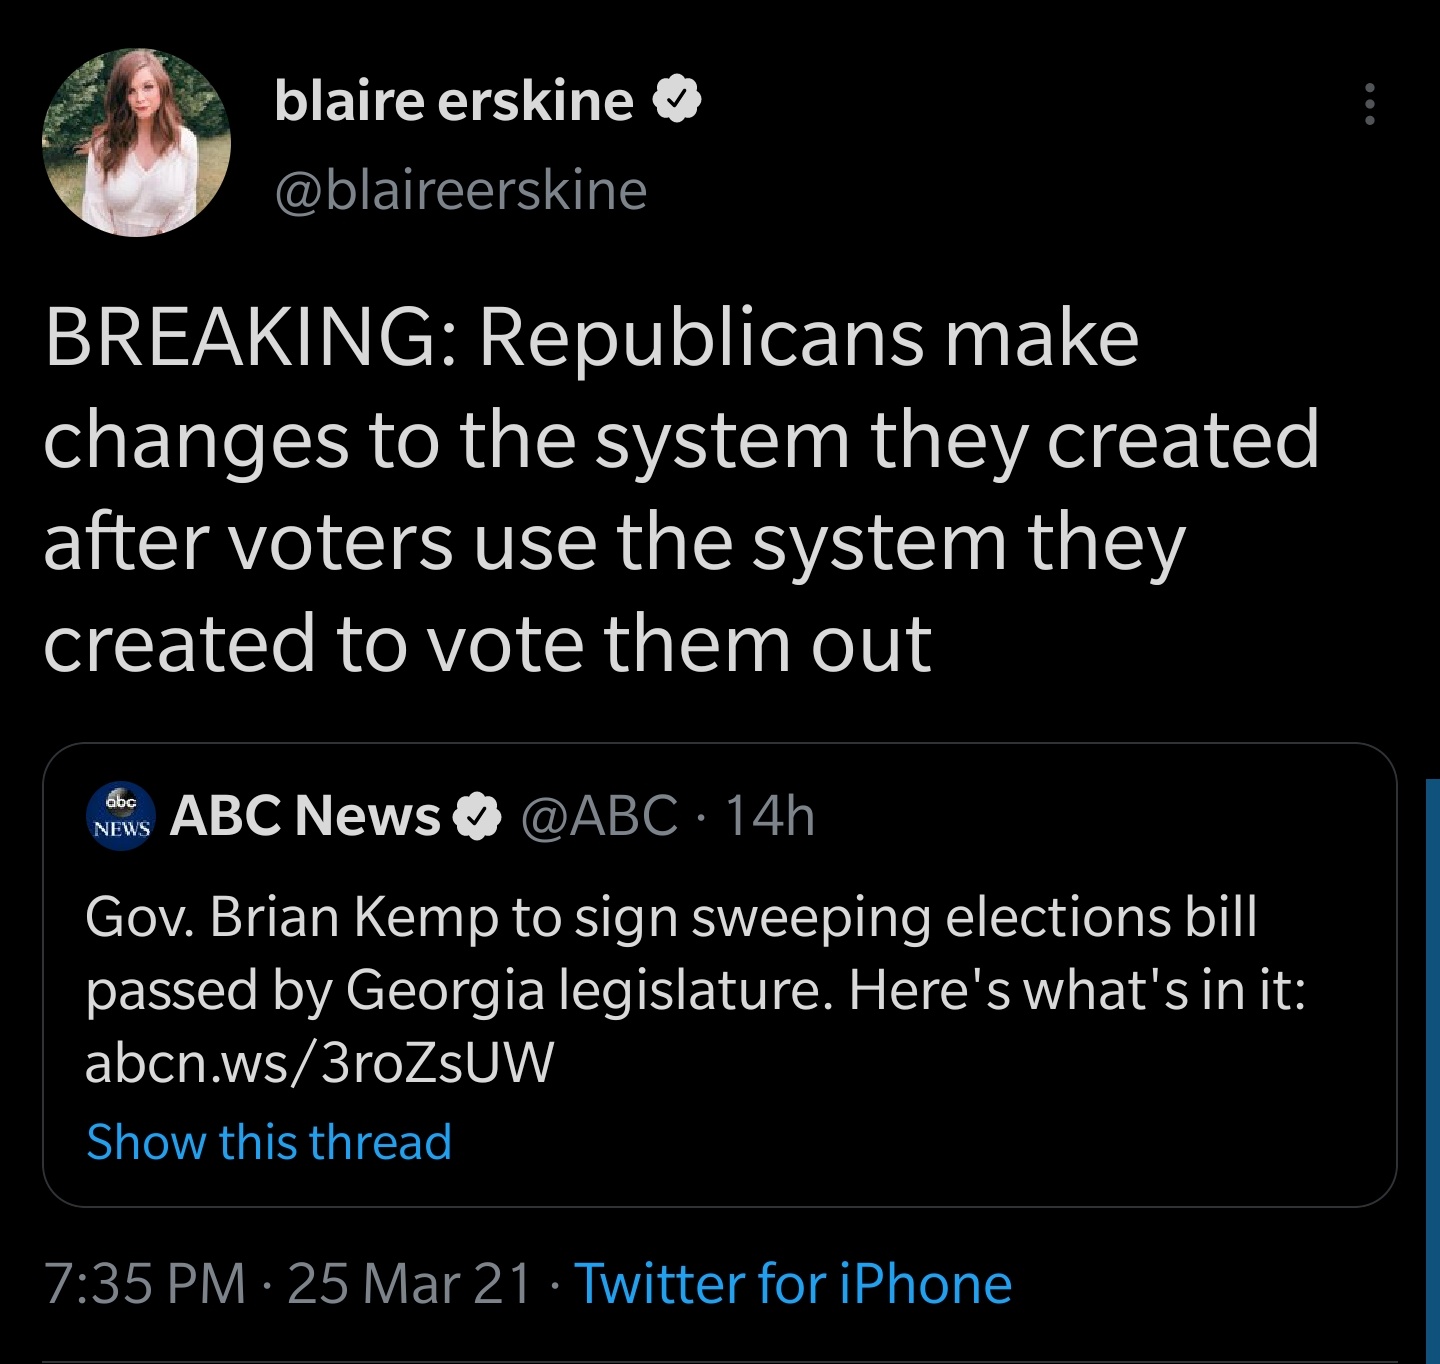Click blaire erskine's verified badge
The image size is (1440, 1364).
[677, 100]
